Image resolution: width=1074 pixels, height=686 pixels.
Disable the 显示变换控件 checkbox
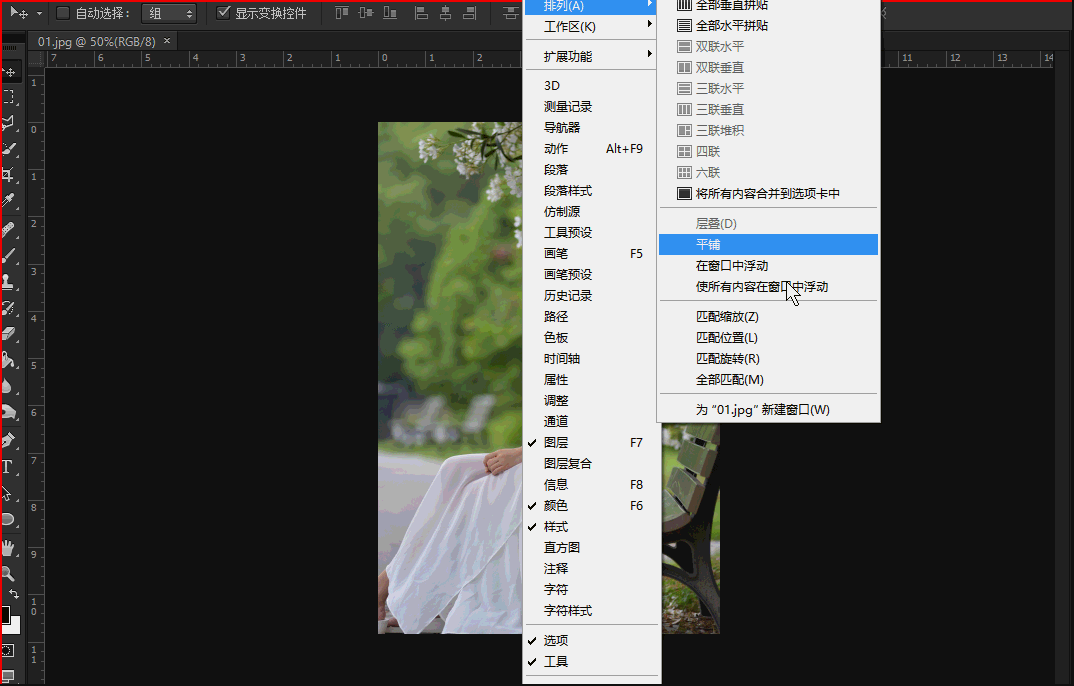click(222, 14)
